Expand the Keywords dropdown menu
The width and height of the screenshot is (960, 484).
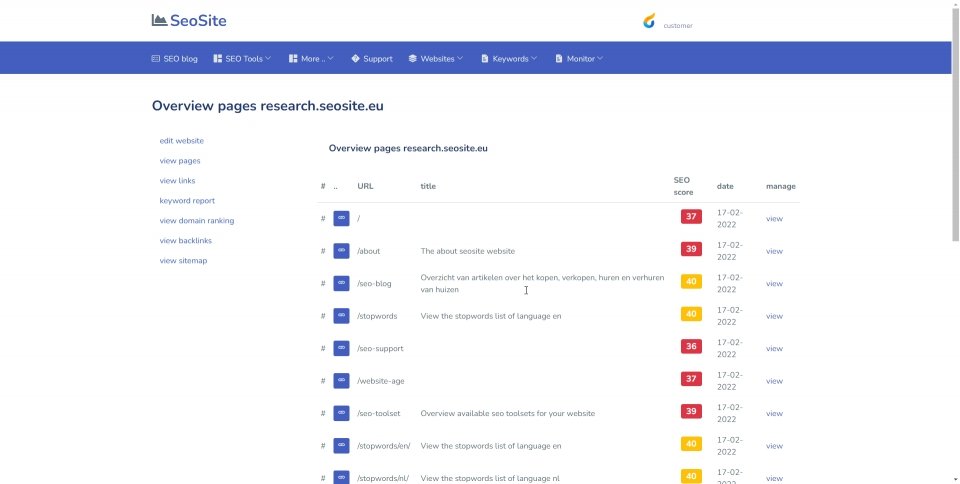(x=509, y=59)
